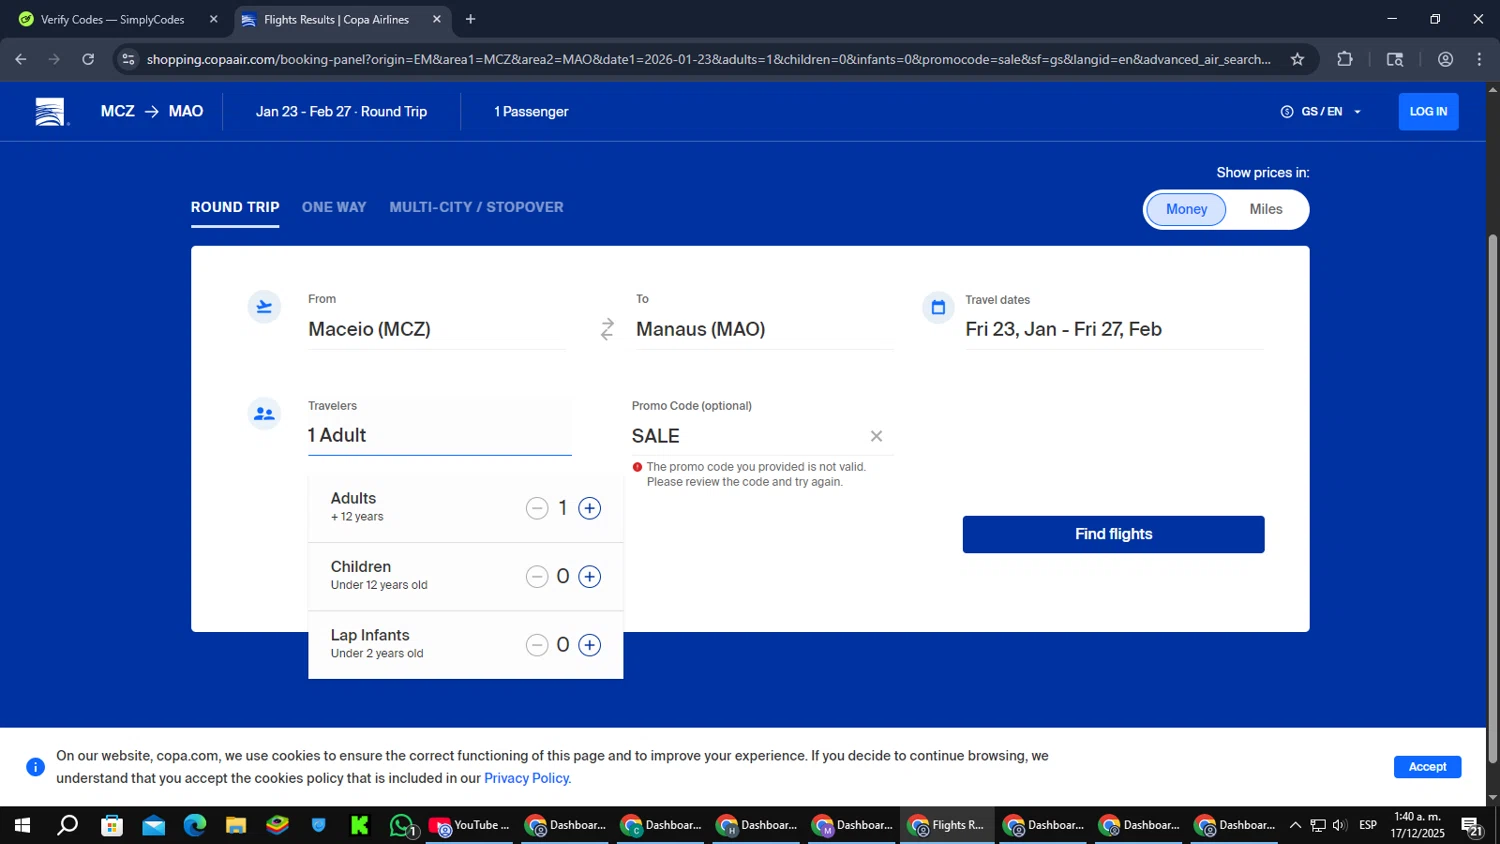Viewport: 1500px width, 844px height.
Task: Click the Find flights button
Action: click(1113, 534)
